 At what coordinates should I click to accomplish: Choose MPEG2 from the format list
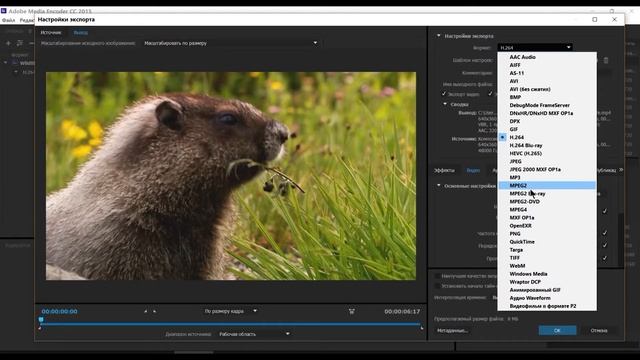coord(547,185)
